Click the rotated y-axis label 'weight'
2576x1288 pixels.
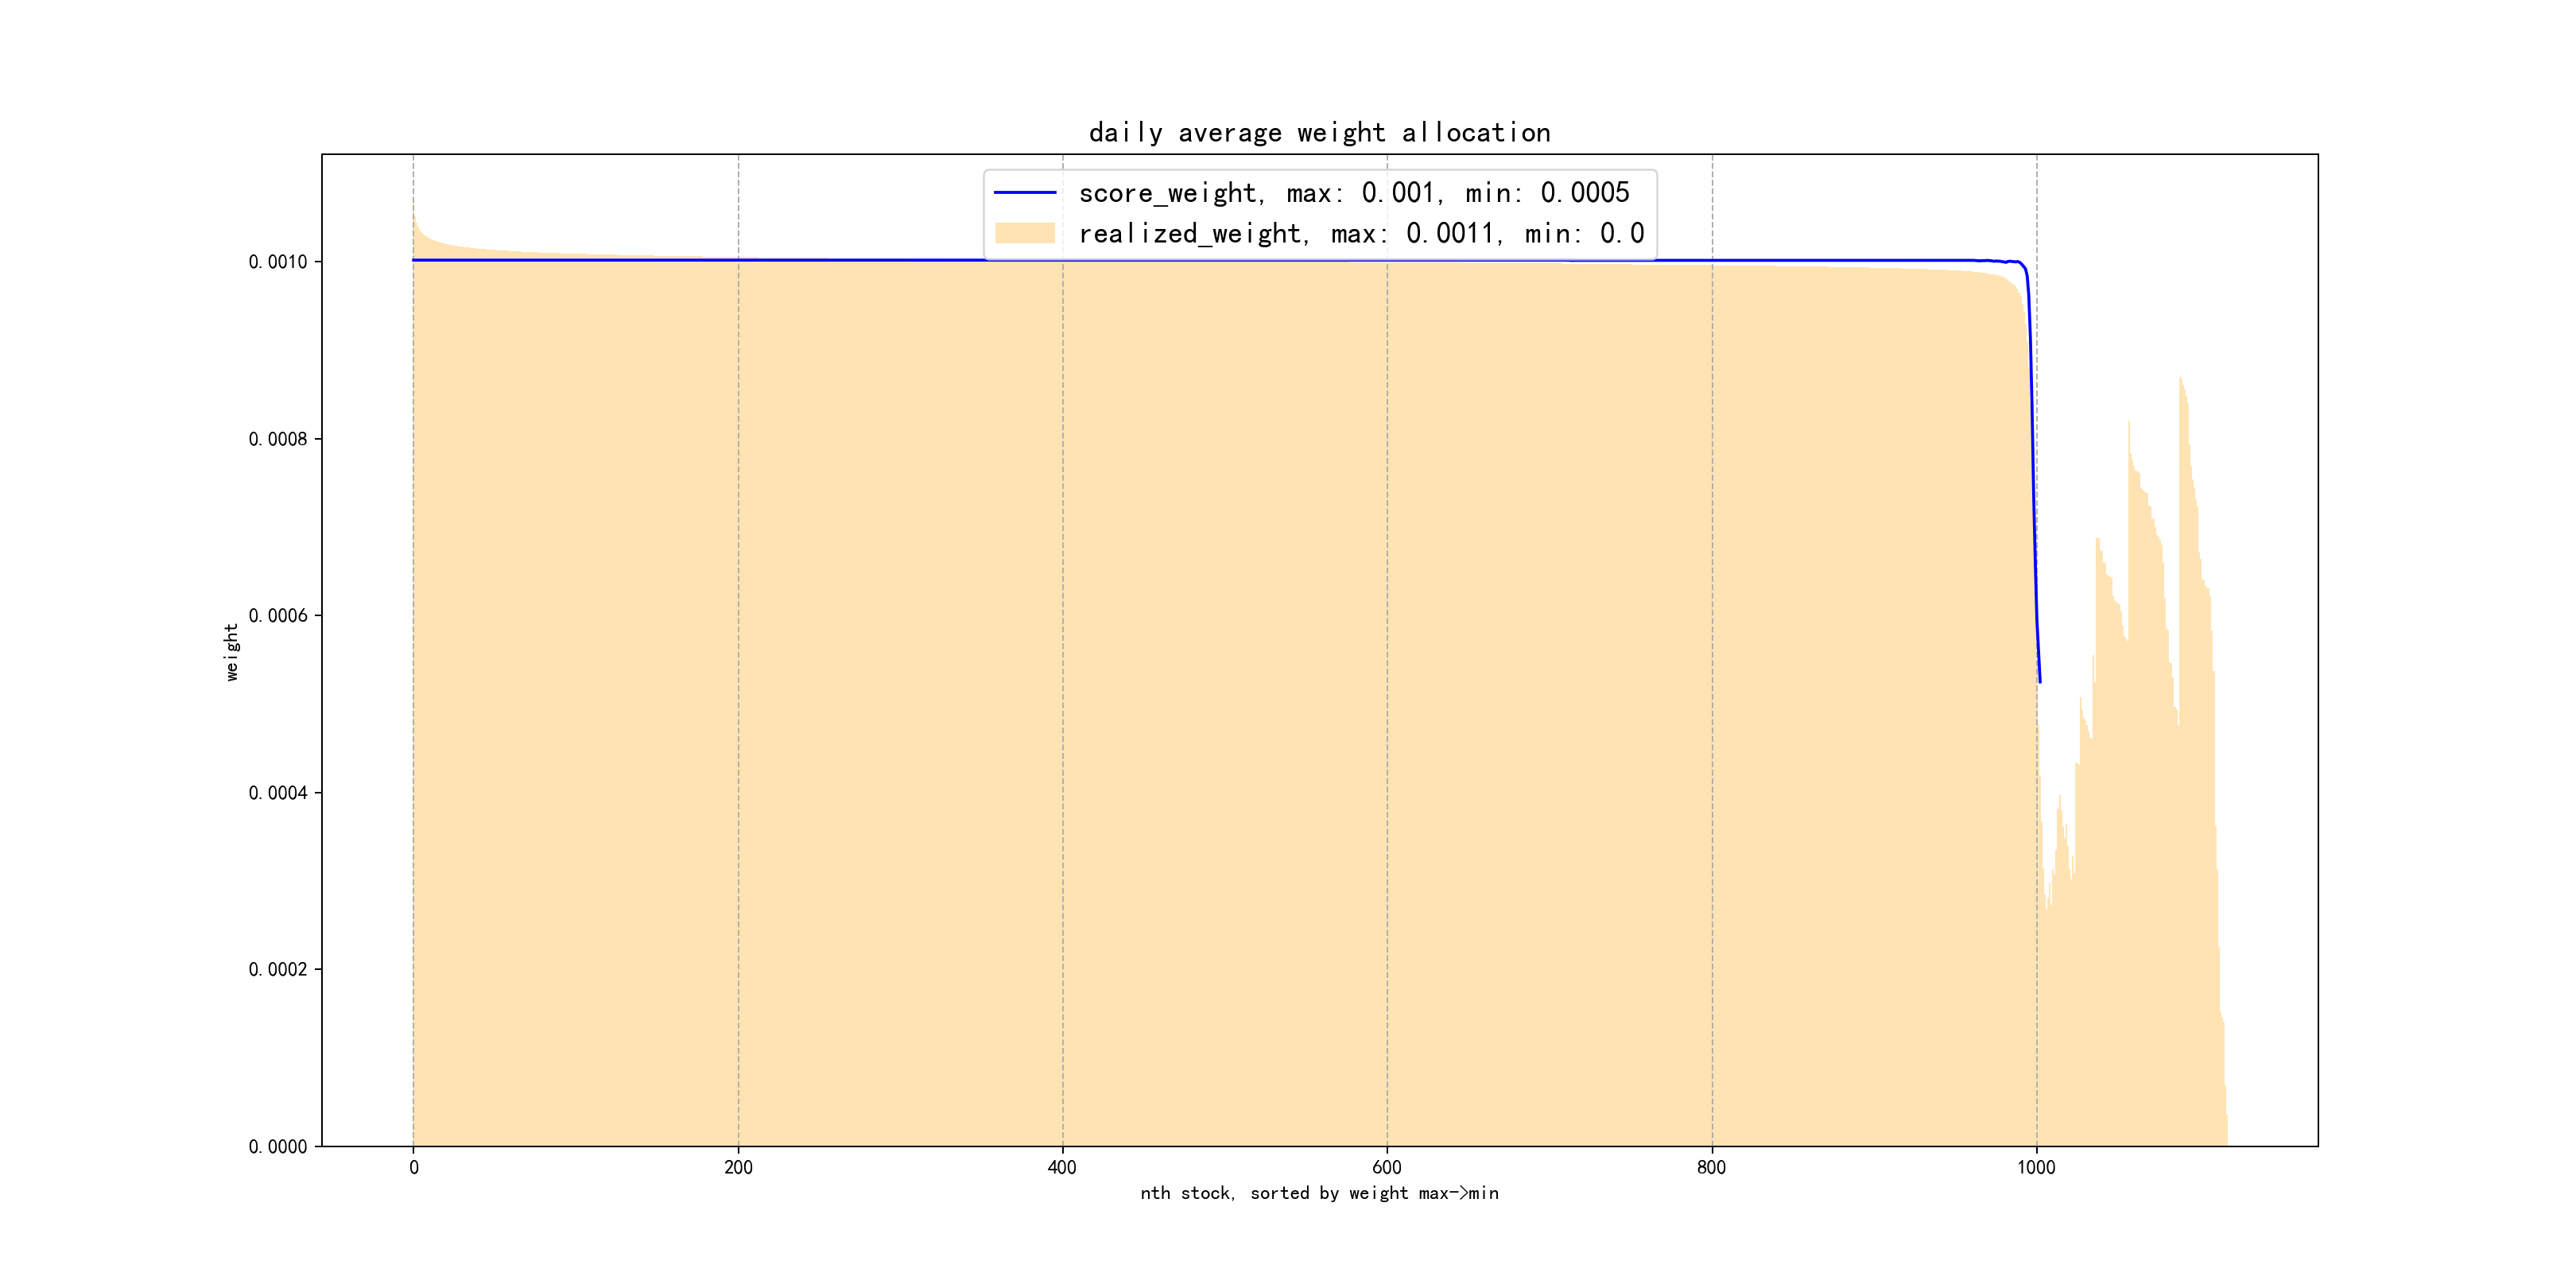[x=232, y=652]
